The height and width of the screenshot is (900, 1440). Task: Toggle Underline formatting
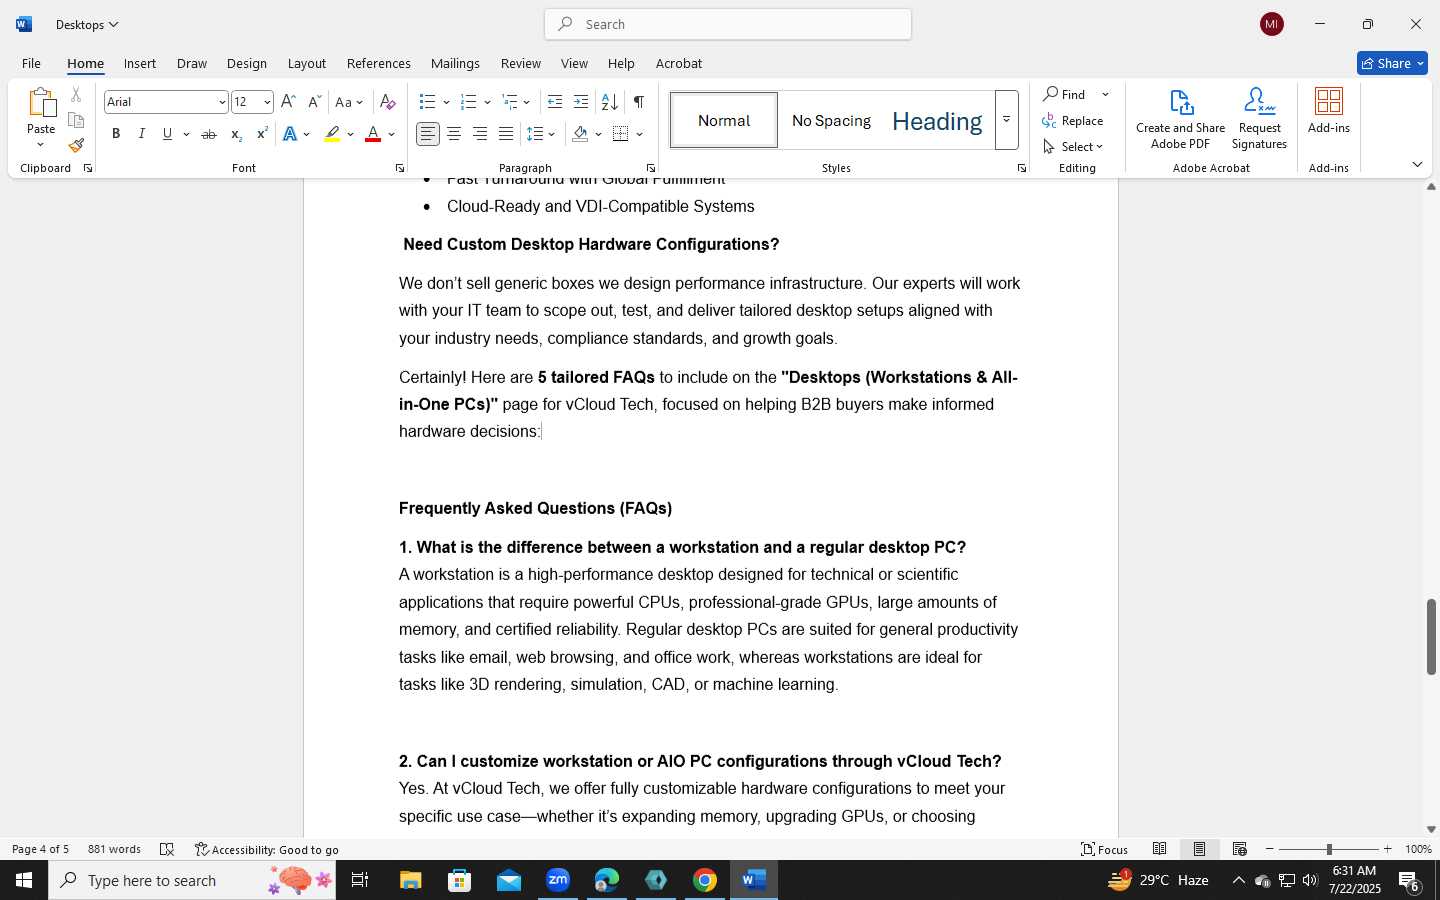(167, 134)
